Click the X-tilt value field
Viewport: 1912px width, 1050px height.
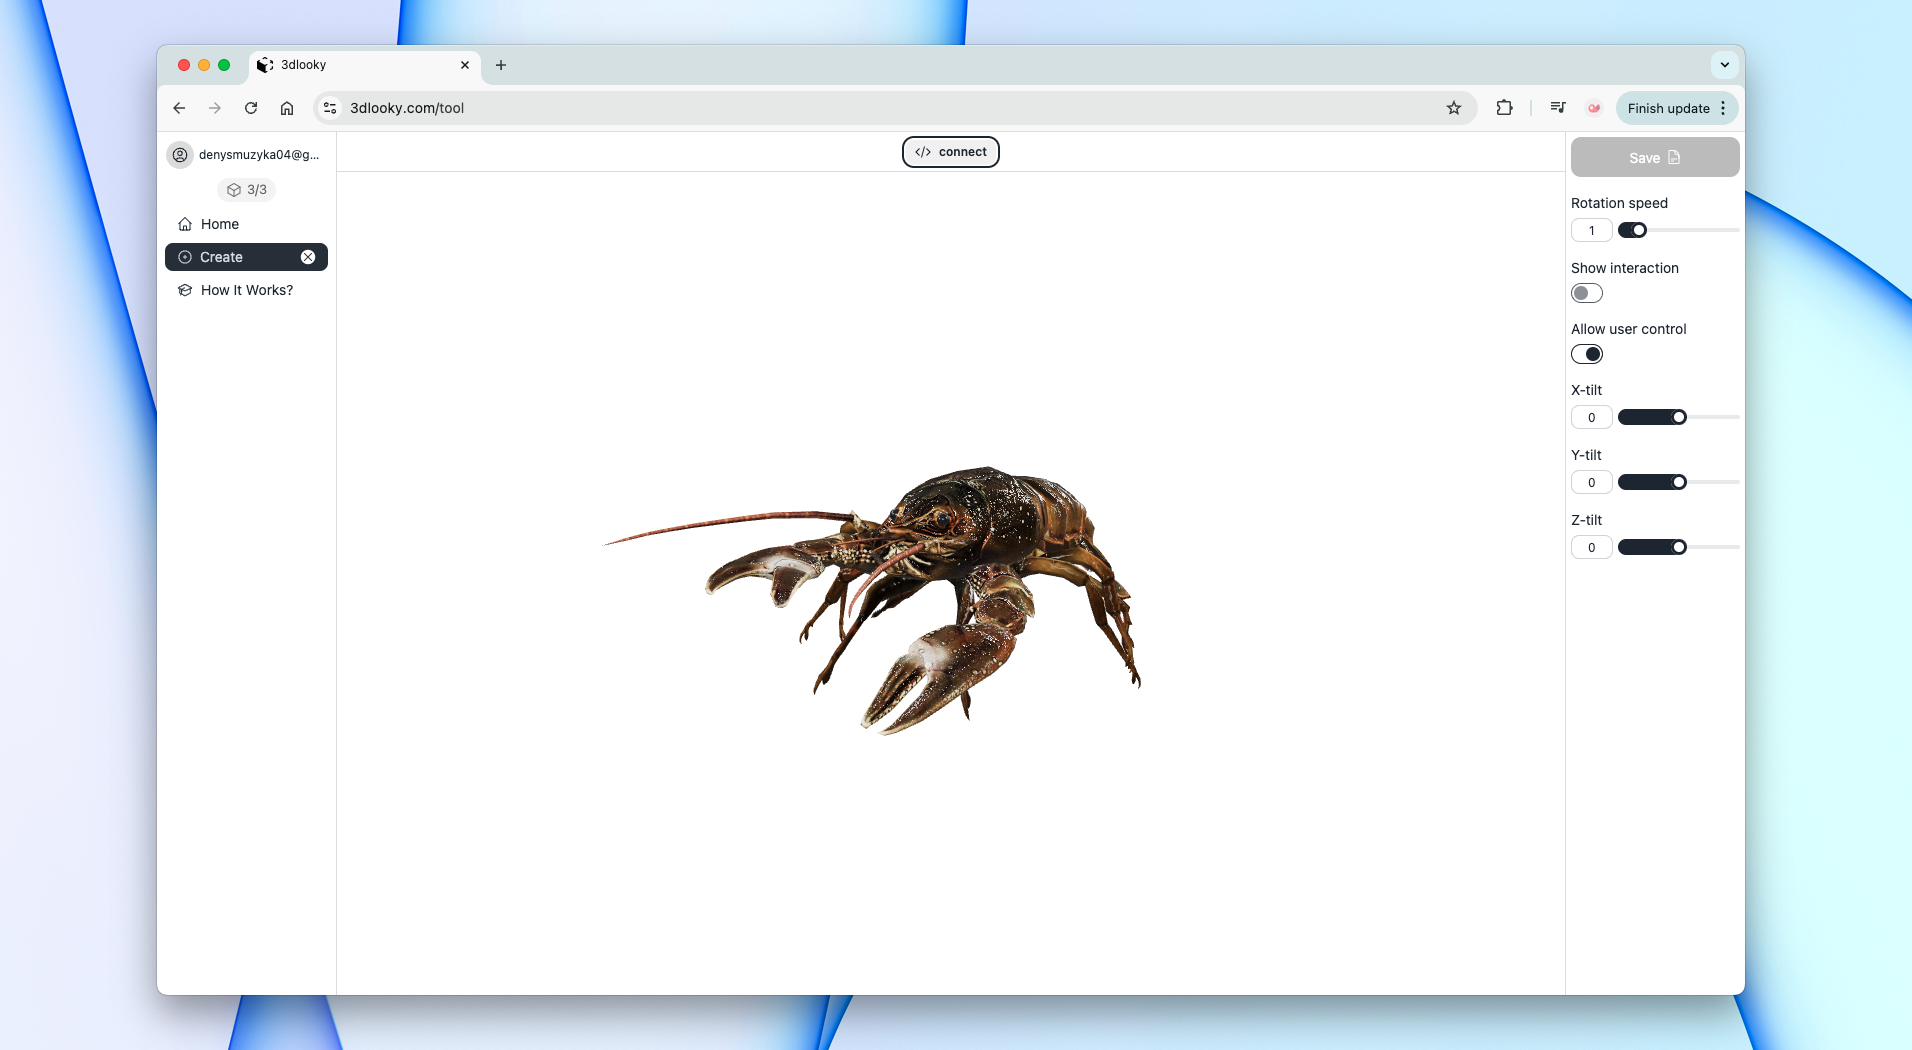1591,418
